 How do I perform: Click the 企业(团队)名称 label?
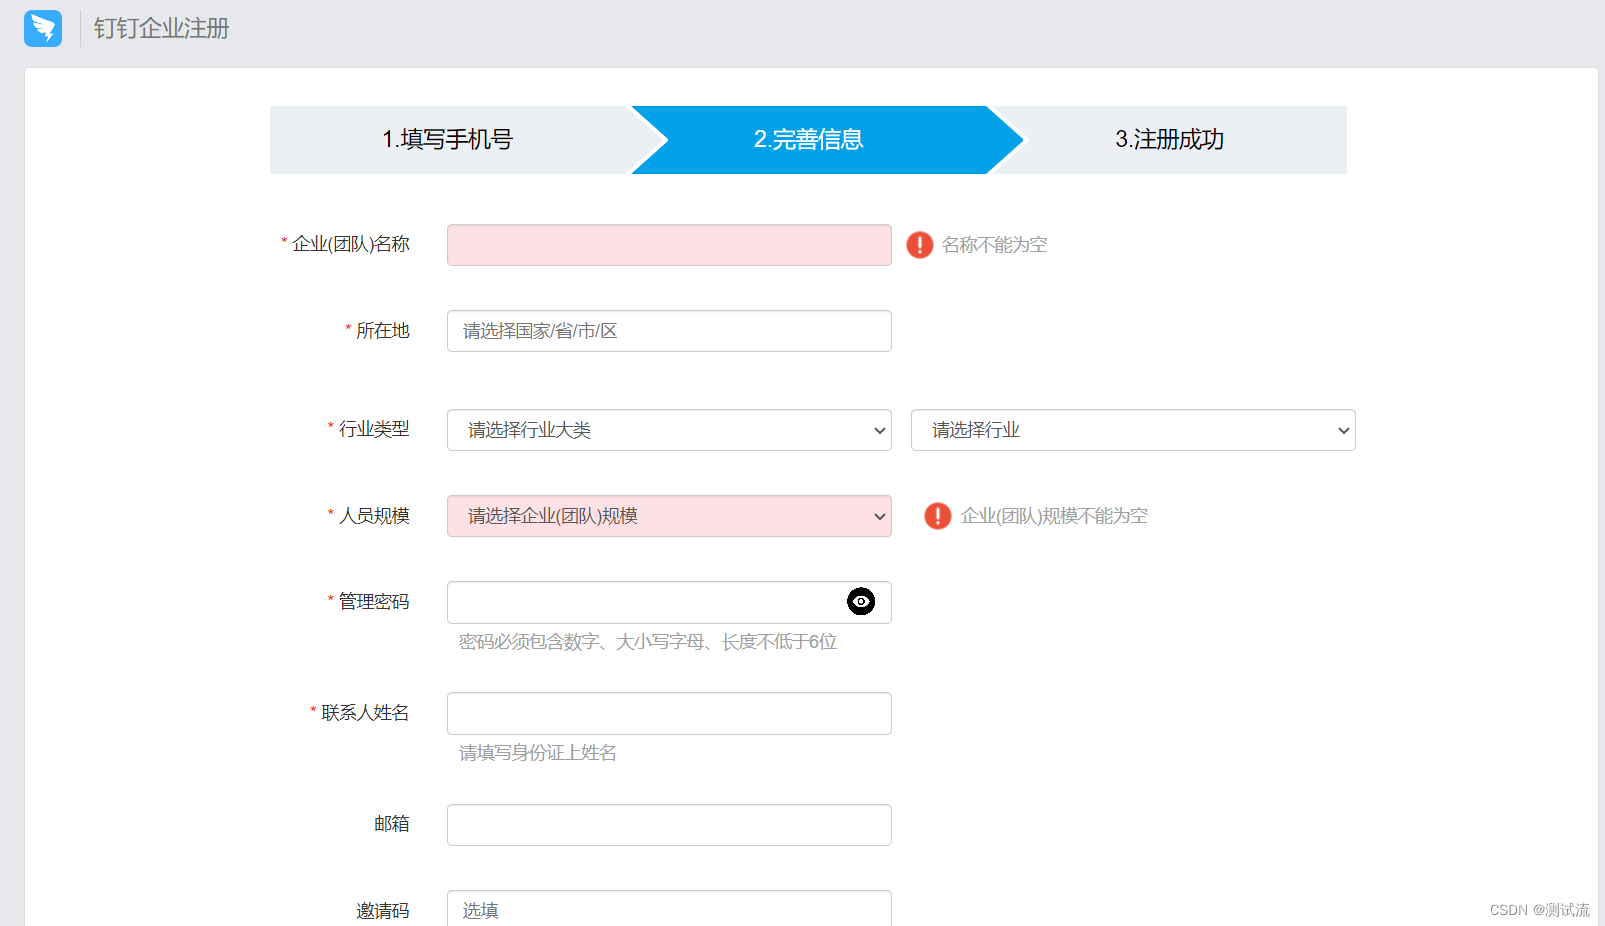pos(351,244)
